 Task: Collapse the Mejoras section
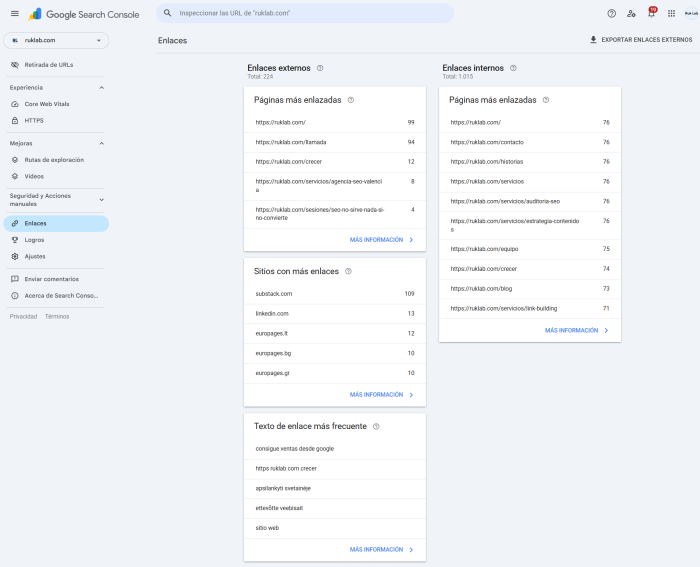pos(101,143)
